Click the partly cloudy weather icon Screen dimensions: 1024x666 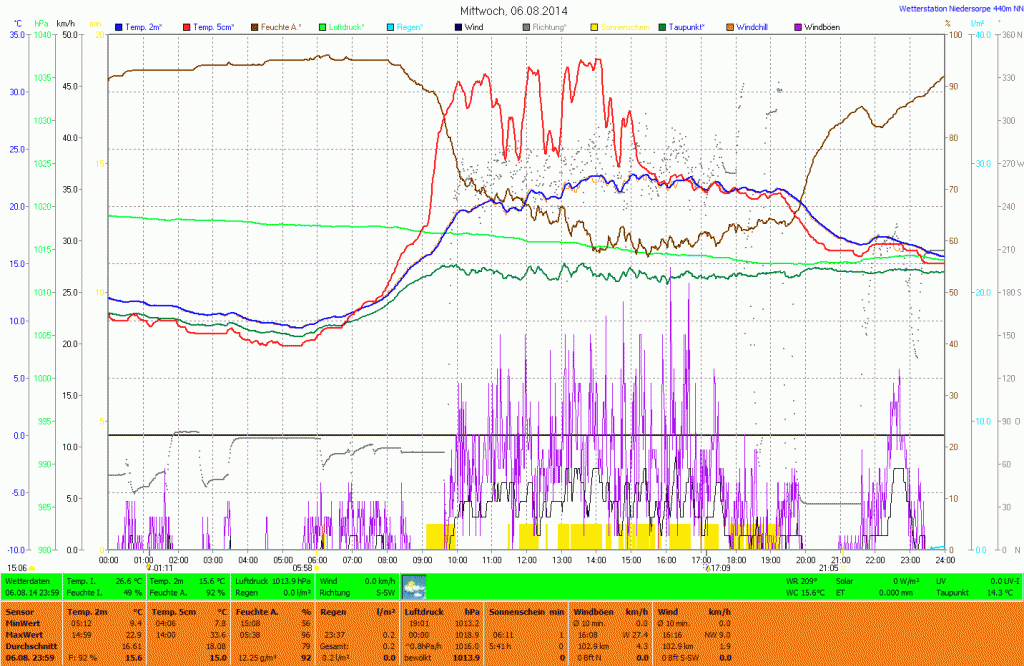(x=414, y=586)
